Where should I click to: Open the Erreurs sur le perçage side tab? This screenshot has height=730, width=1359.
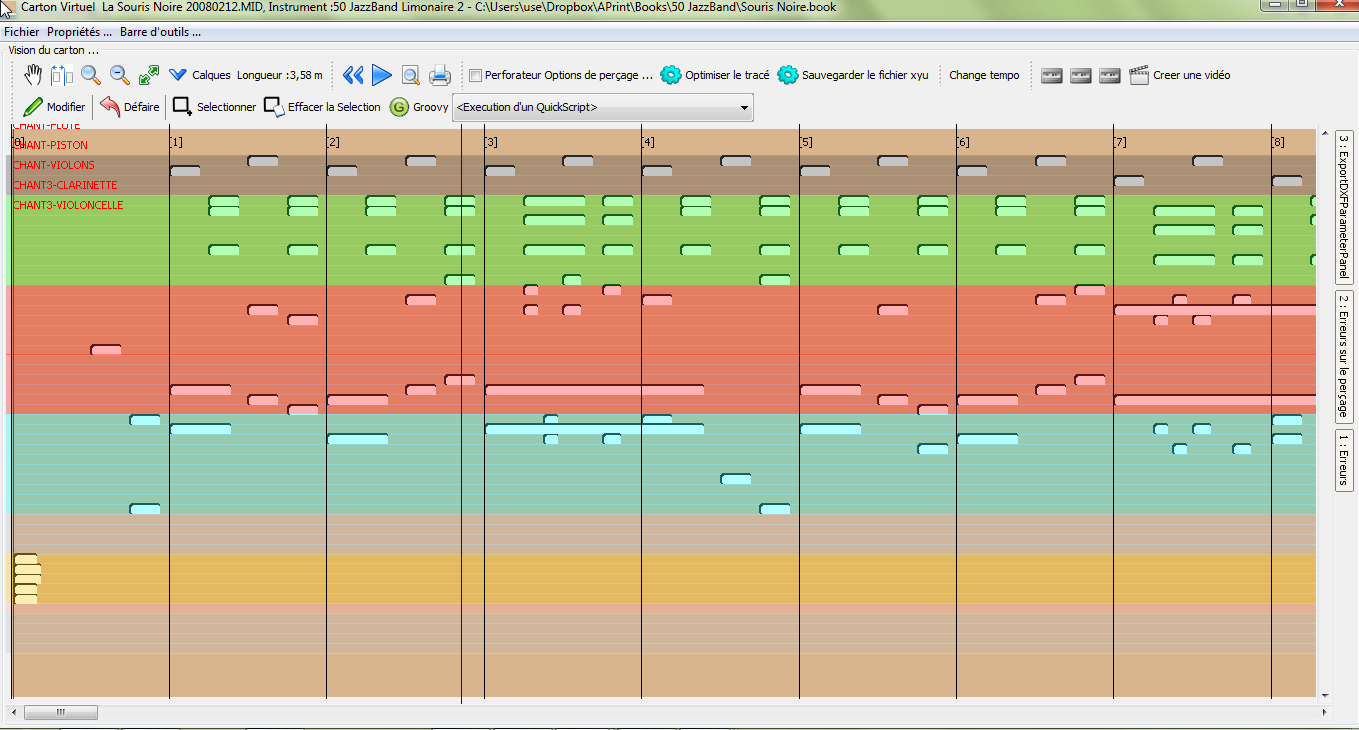tap(1344, 356)
